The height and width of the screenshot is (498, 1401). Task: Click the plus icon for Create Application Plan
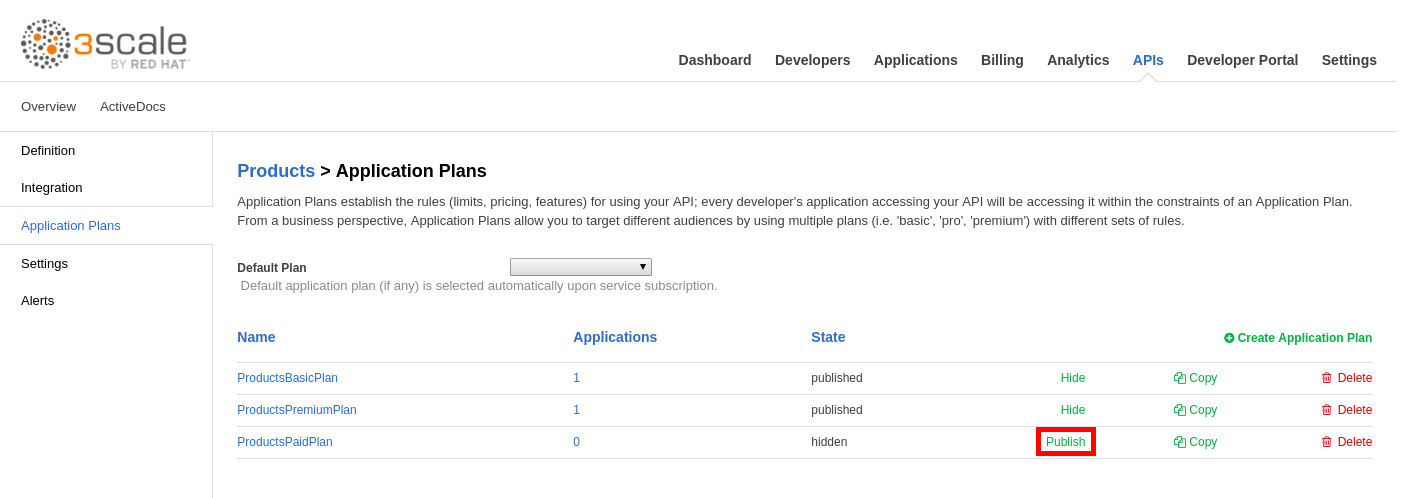(1229, 338)
